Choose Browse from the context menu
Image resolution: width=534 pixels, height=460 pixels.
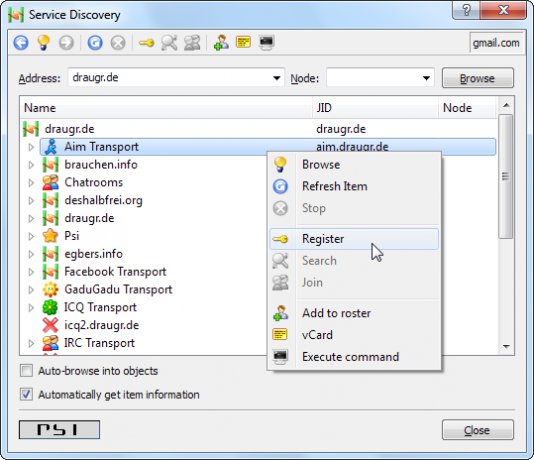click(354, 165)
